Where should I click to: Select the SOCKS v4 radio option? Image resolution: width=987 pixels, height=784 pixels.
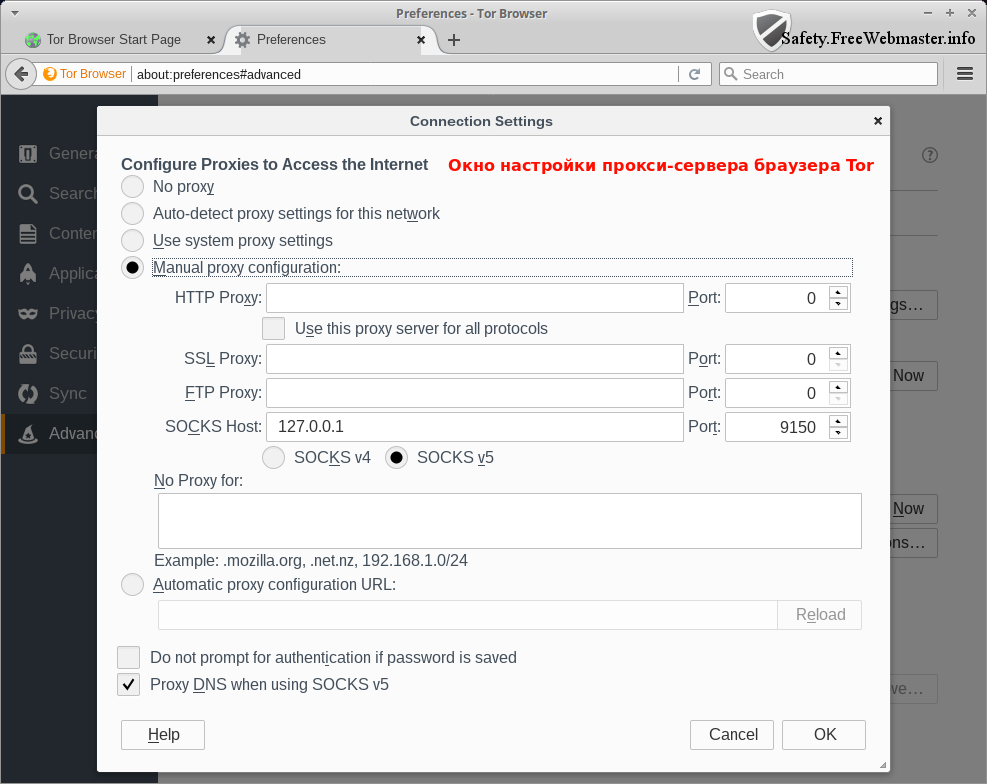pyautogui.click(x=273, y=458)
